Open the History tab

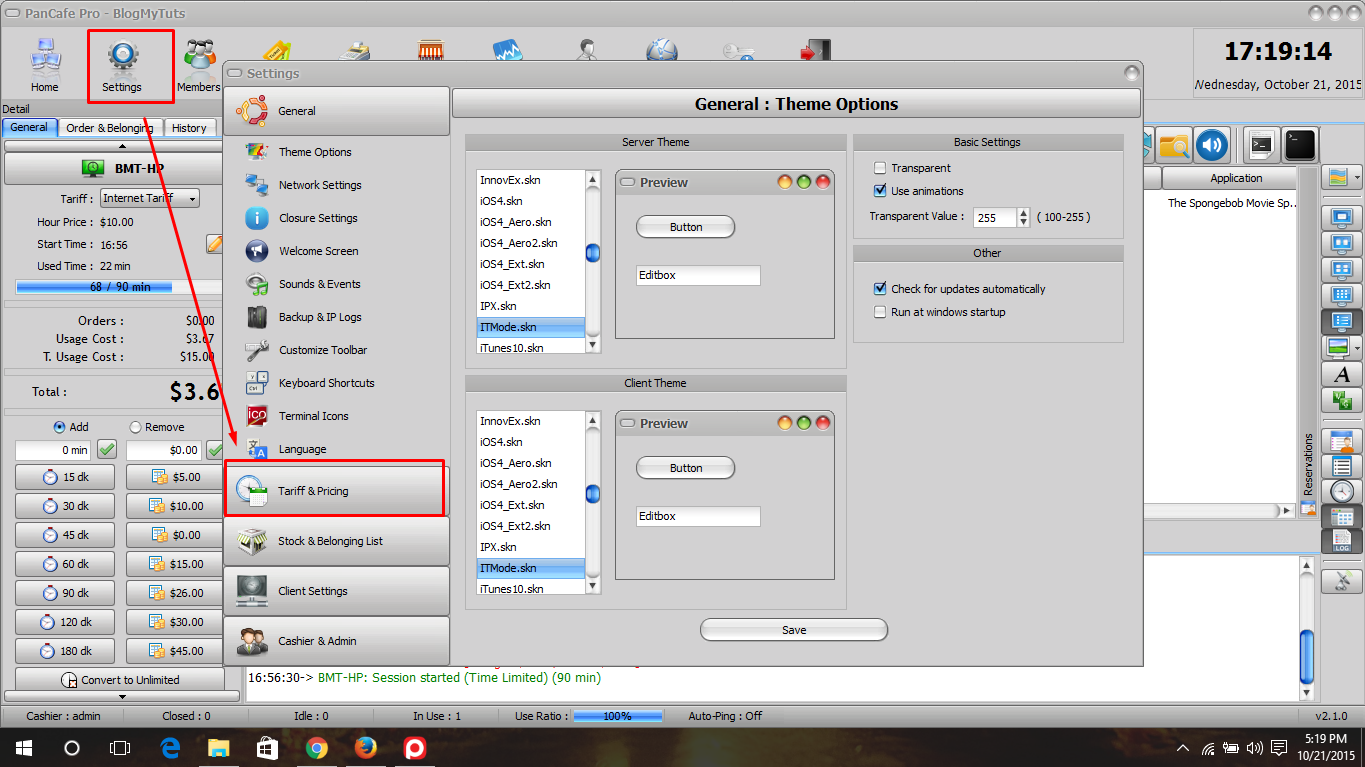click(x=190, y=128)
